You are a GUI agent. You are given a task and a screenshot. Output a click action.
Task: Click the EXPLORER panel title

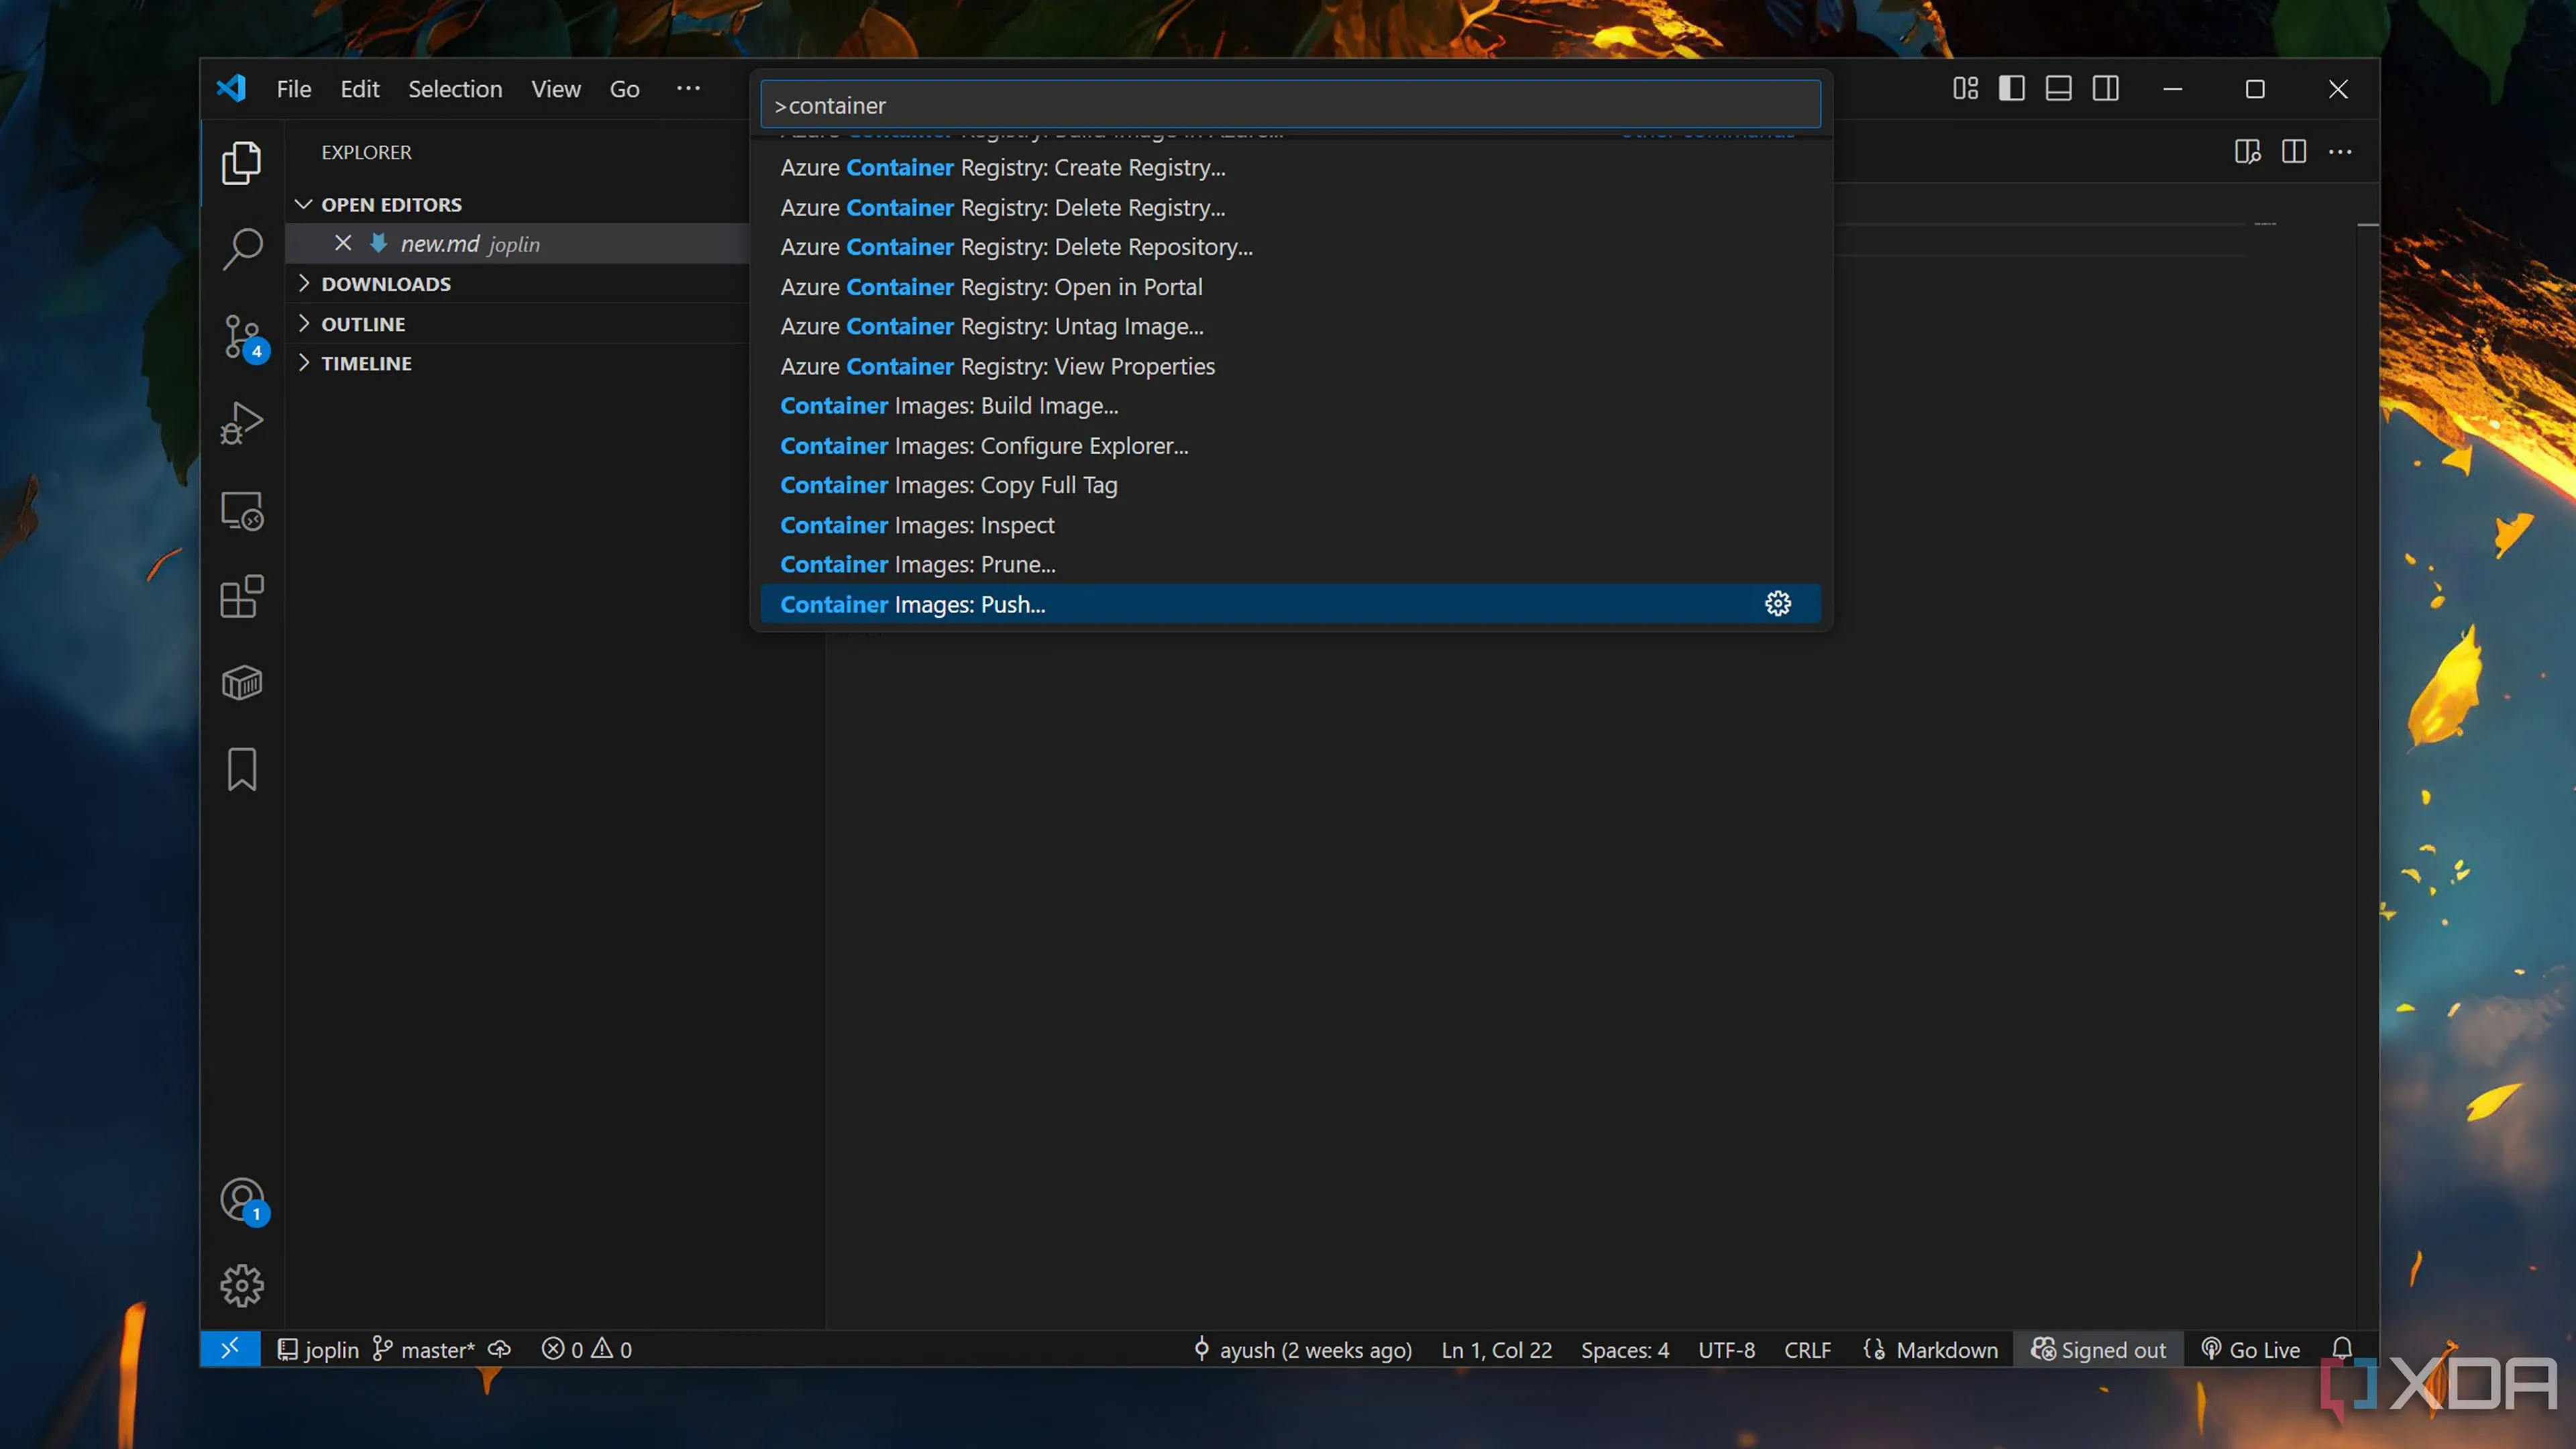tap(366, 152)
